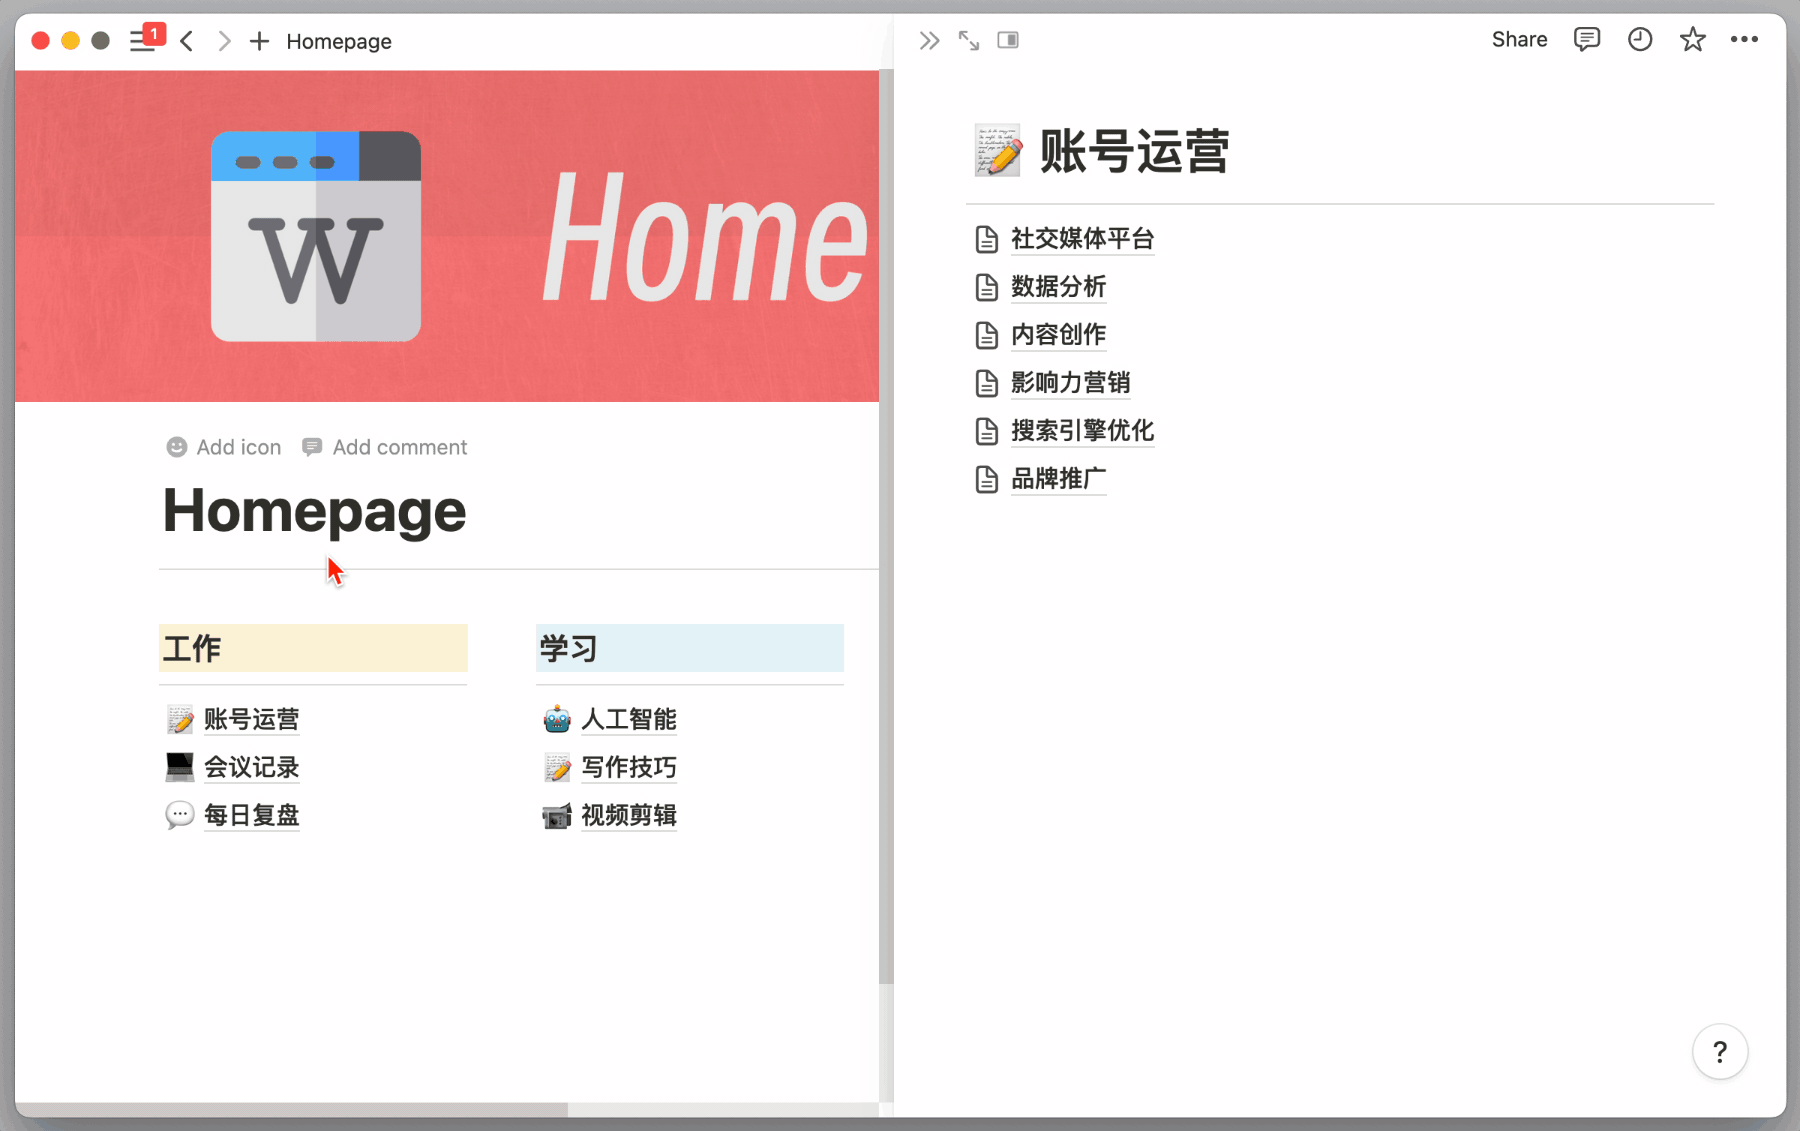Screen dimensions: 1800x1131
Task: Go back with the left arrow
Action: [187, 41]
